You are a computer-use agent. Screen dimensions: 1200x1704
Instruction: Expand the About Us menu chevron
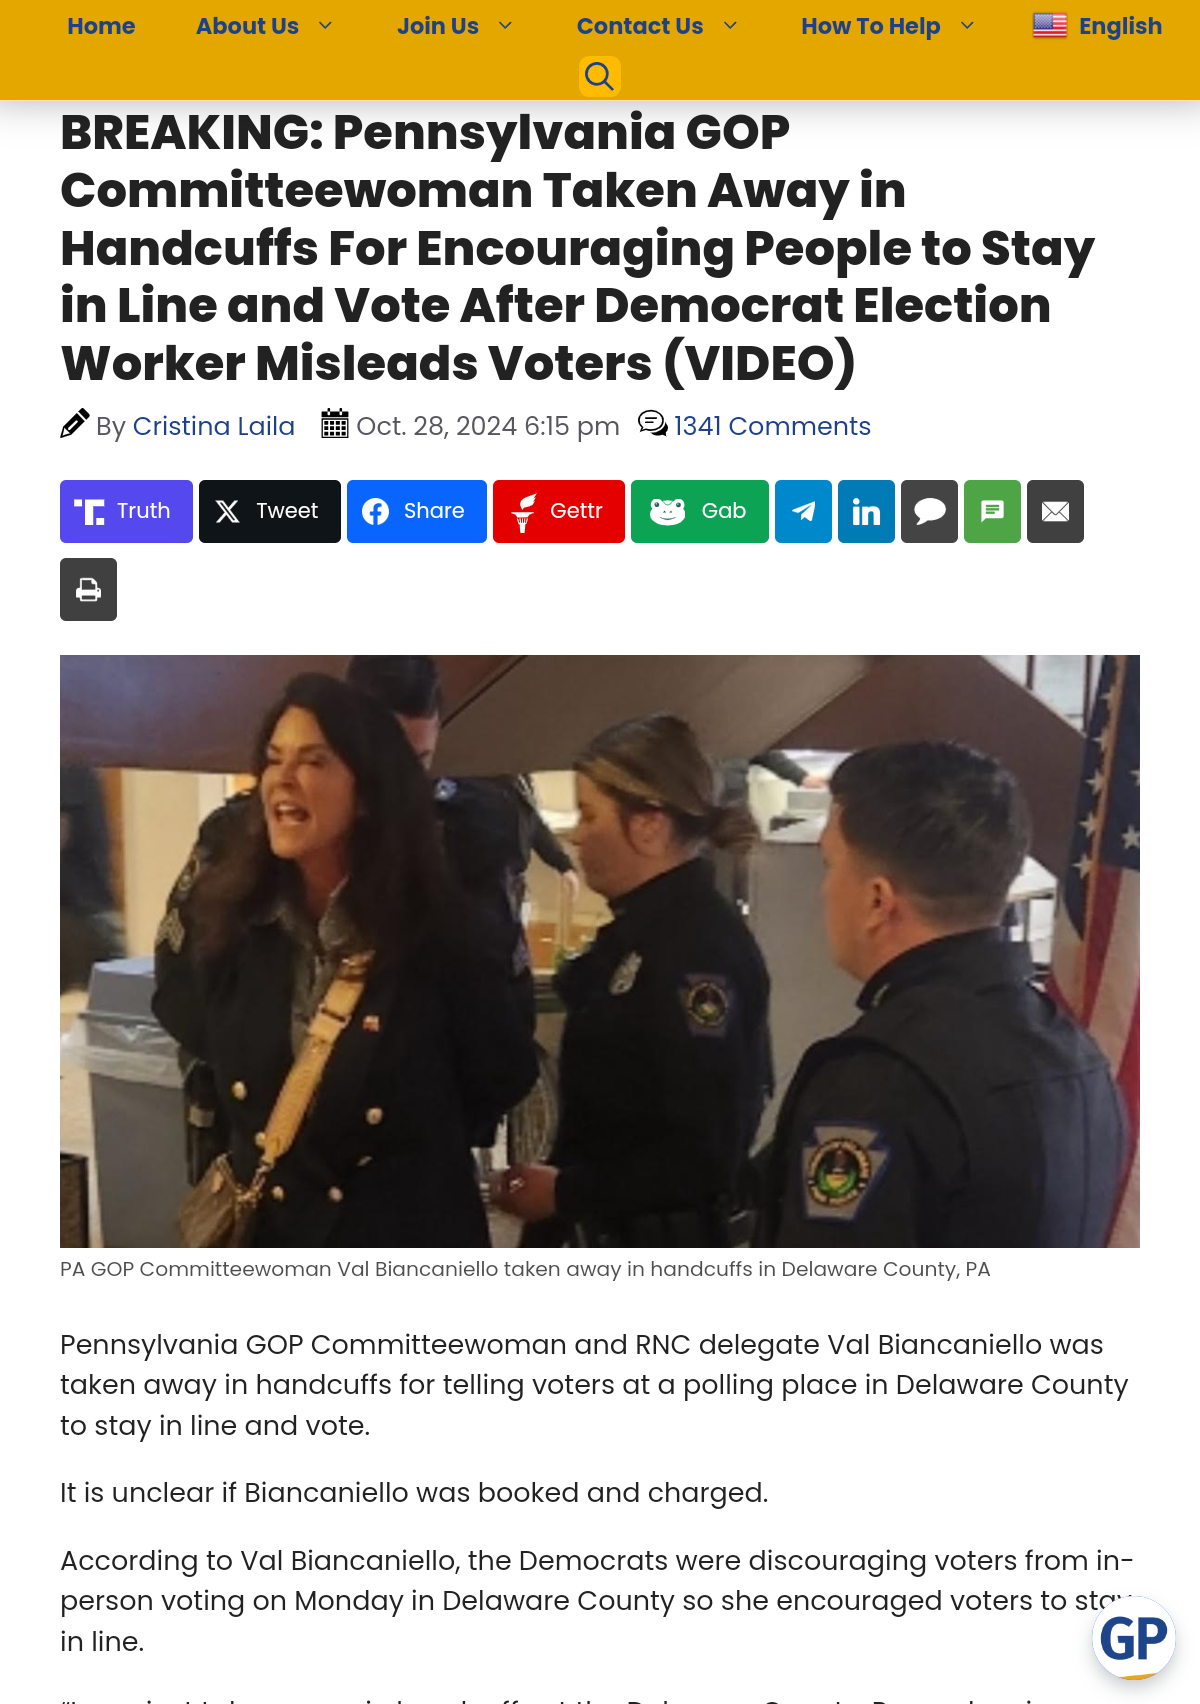(x=325, y=26)
